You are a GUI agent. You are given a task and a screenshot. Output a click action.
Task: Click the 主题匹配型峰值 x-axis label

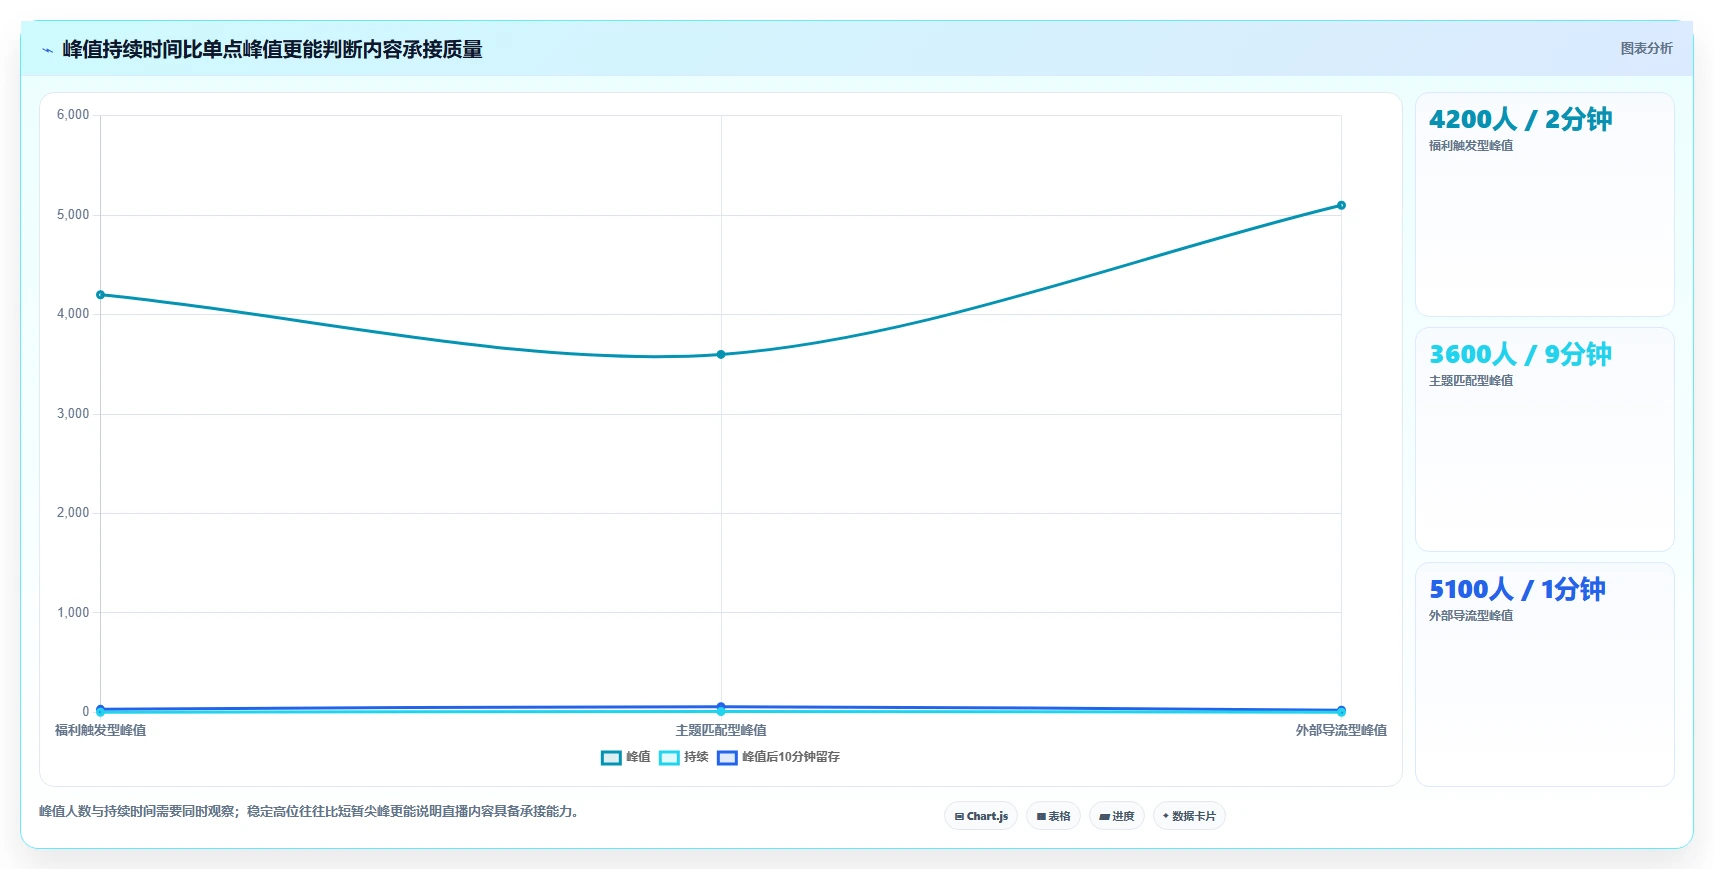click(x=721, y=730)
